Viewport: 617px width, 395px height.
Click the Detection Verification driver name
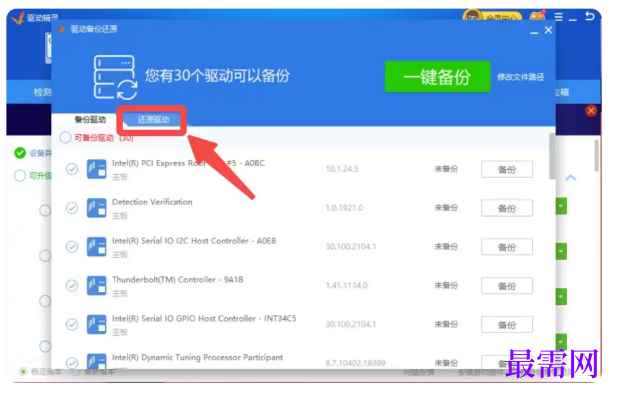point(152,202)
